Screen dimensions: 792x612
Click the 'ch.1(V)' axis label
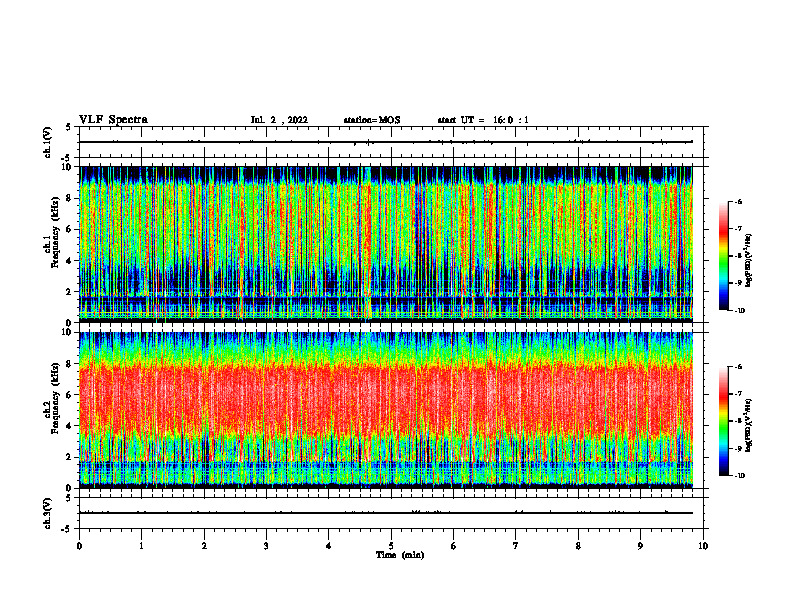[47, 142]
